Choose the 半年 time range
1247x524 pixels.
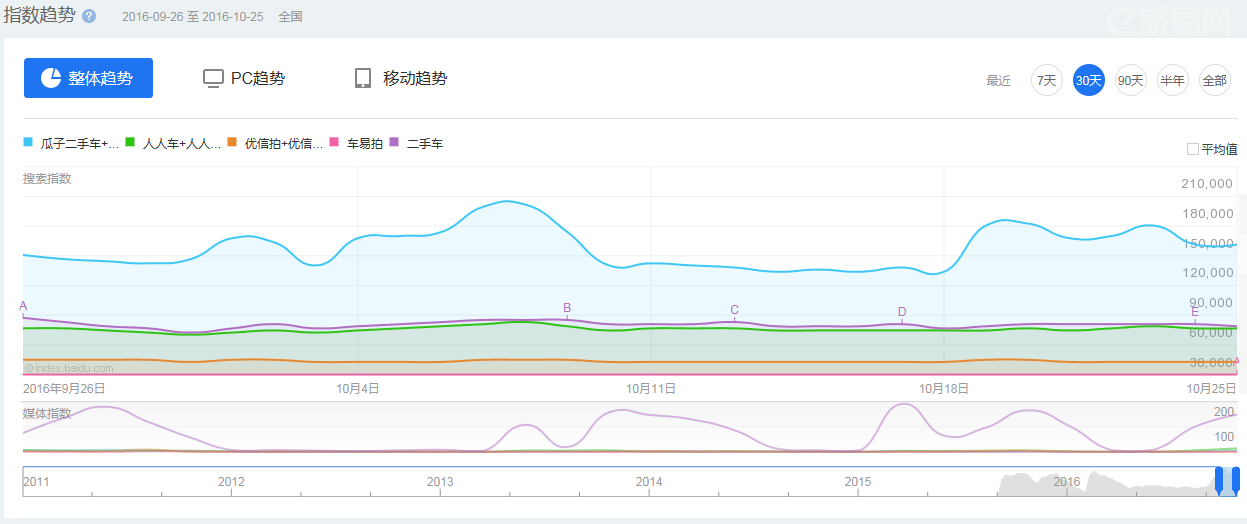pos(1172,81)
